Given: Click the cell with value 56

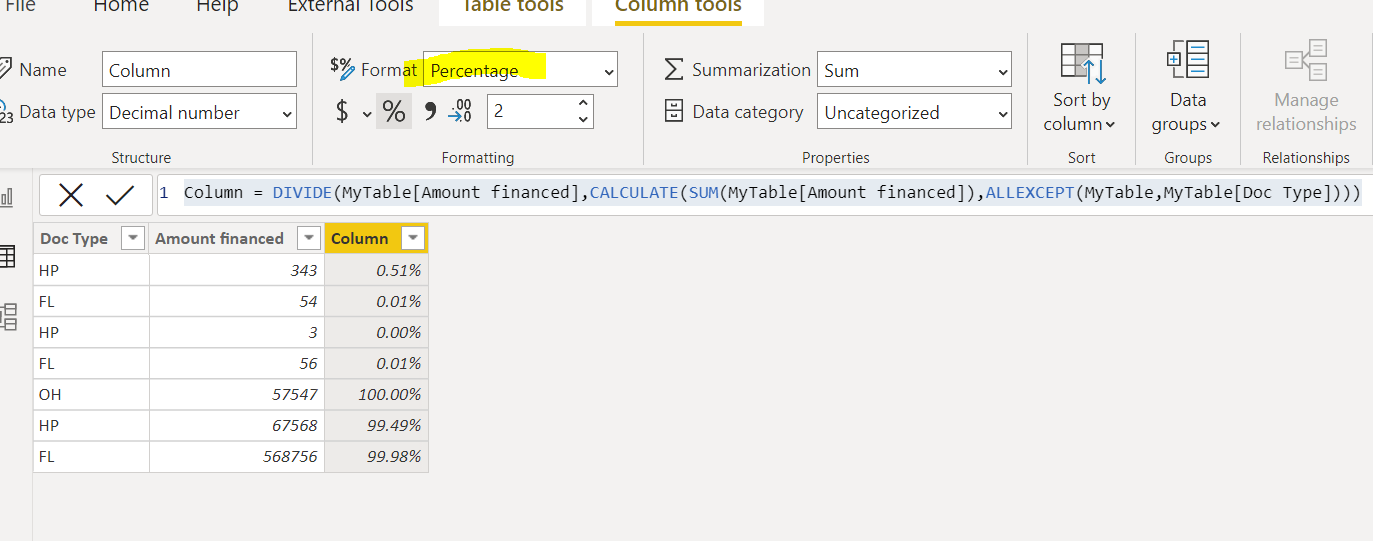Looking at the screenshot, I should point(237,363).
